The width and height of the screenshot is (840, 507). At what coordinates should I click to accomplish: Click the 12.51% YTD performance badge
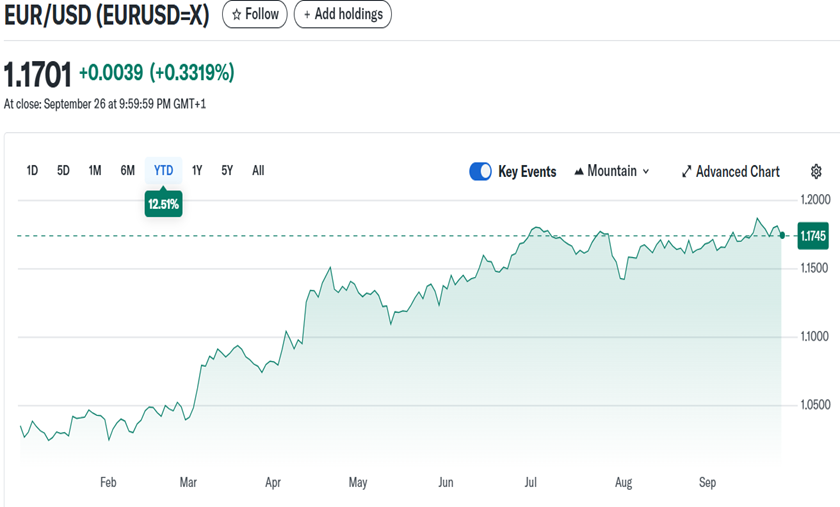point(163,204)
